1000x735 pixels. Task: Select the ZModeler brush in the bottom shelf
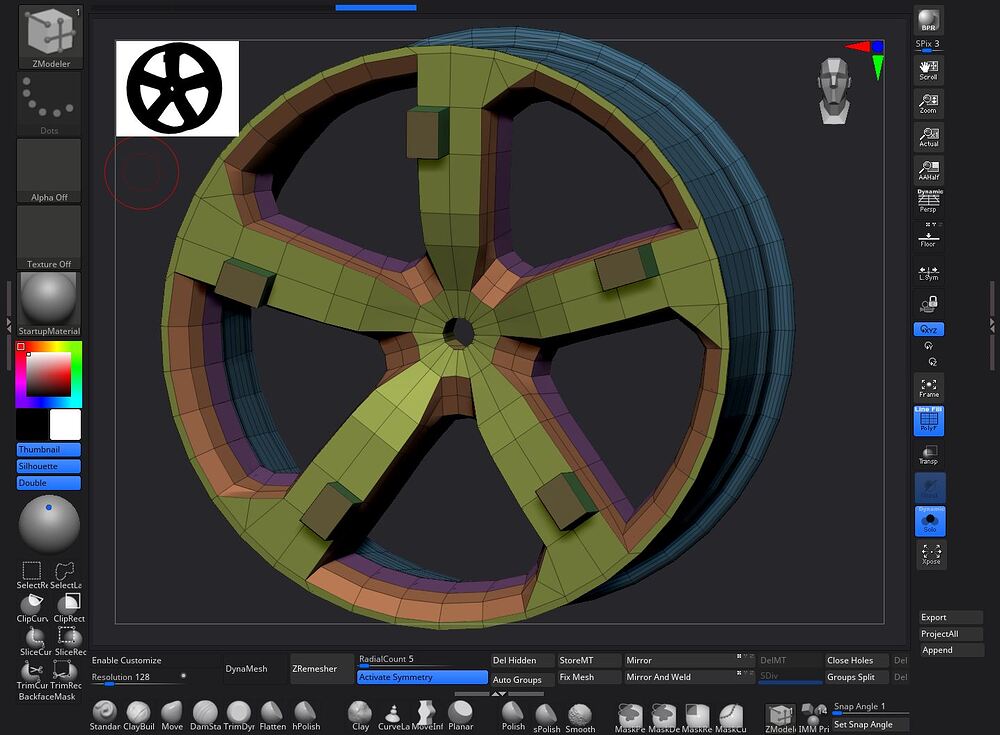click(x=780, y=718)
